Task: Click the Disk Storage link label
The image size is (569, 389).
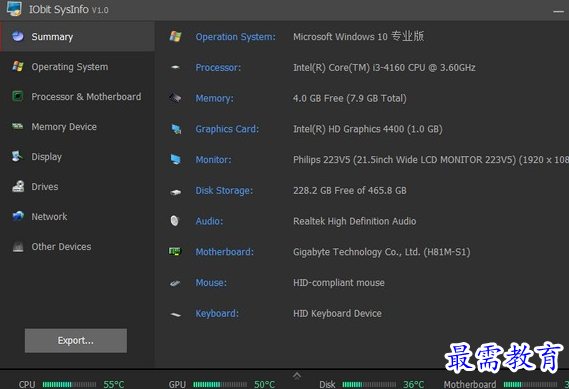Action: tap(224, 191)
